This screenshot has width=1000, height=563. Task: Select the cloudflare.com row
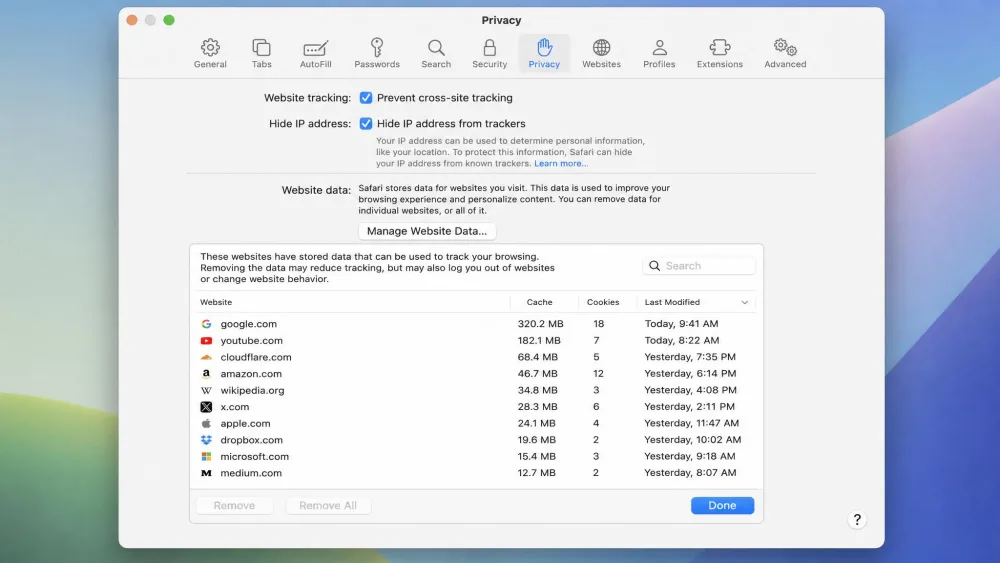(476, 357)
